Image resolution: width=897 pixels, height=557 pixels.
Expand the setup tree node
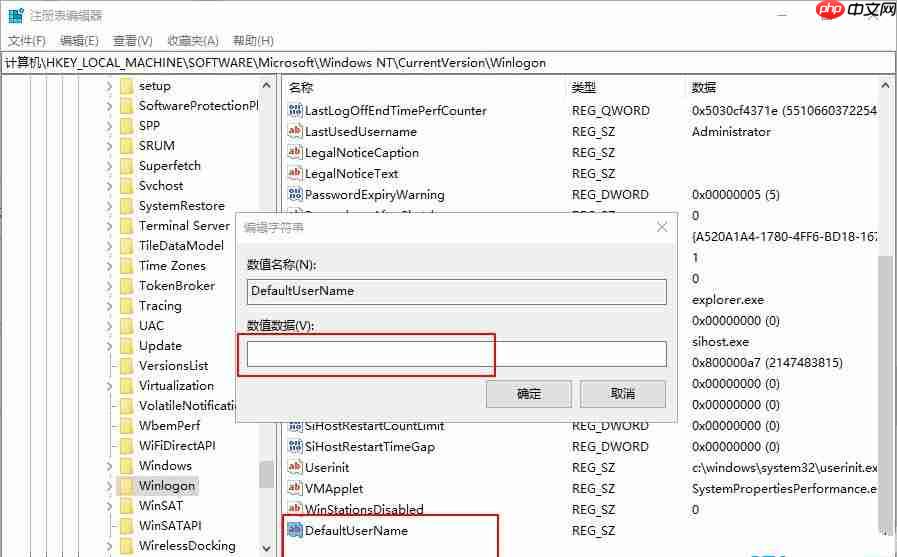109,86
